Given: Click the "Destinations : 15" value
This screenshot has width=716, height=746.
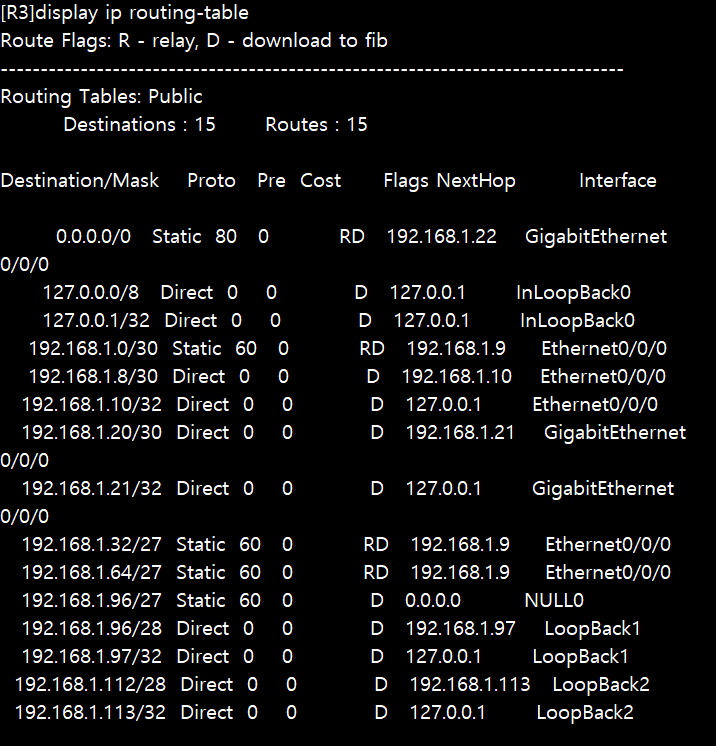Looking at the screenshot, I should point(139,125).
